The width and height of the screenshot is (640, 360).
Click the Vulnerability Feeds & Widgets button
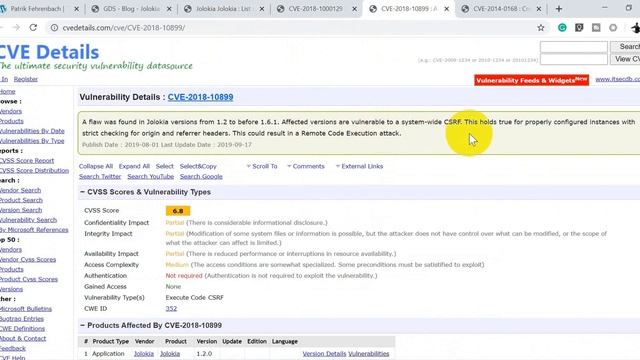[x=531, y=80]
